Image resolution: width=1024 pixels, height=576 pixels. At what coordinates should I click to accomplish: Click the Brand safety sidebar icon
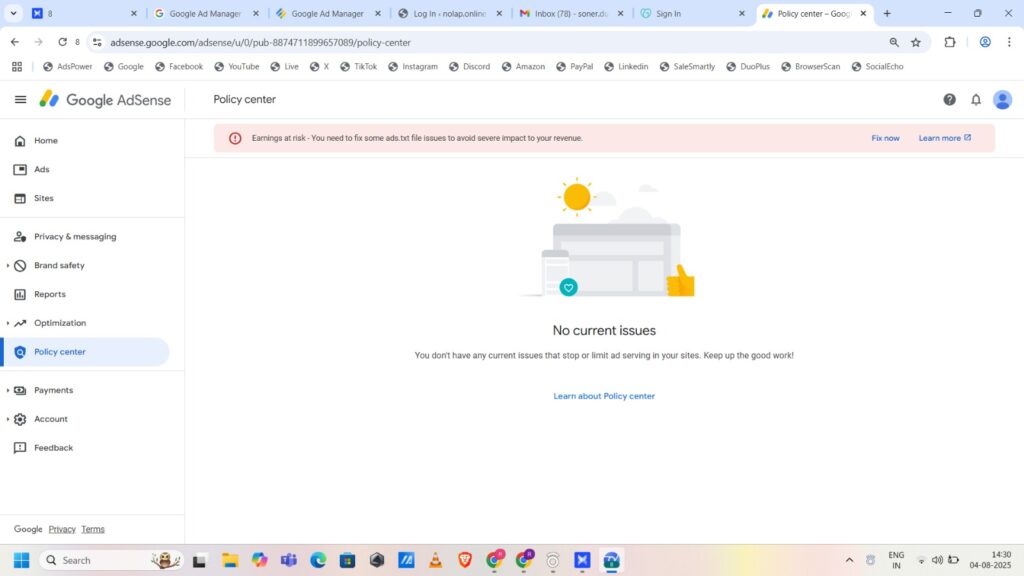[20, 265]
